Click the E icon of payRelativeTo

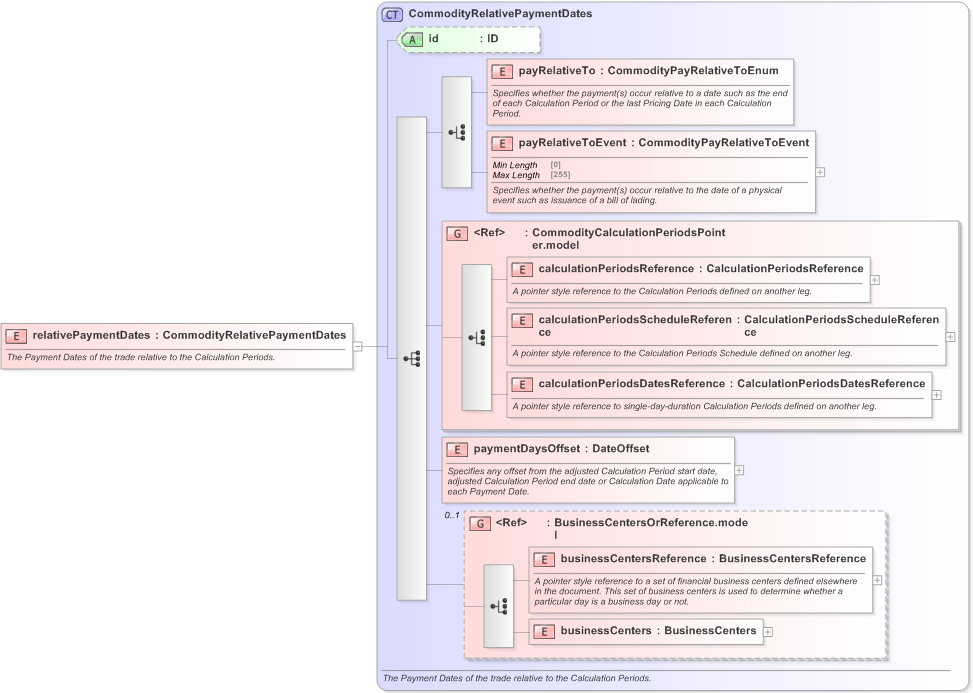click(502, 71)
